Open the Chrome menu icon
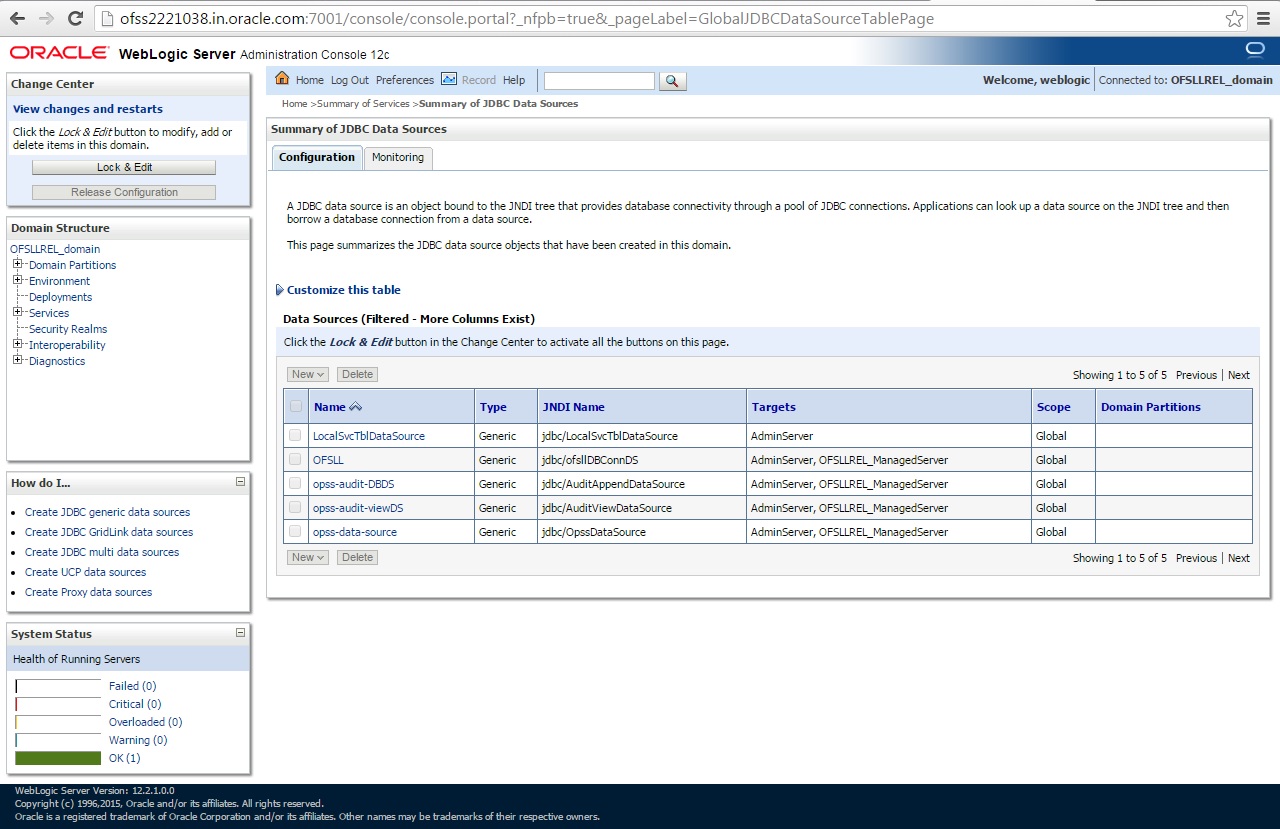The image size is (1280, 829). click(1264, 19)
